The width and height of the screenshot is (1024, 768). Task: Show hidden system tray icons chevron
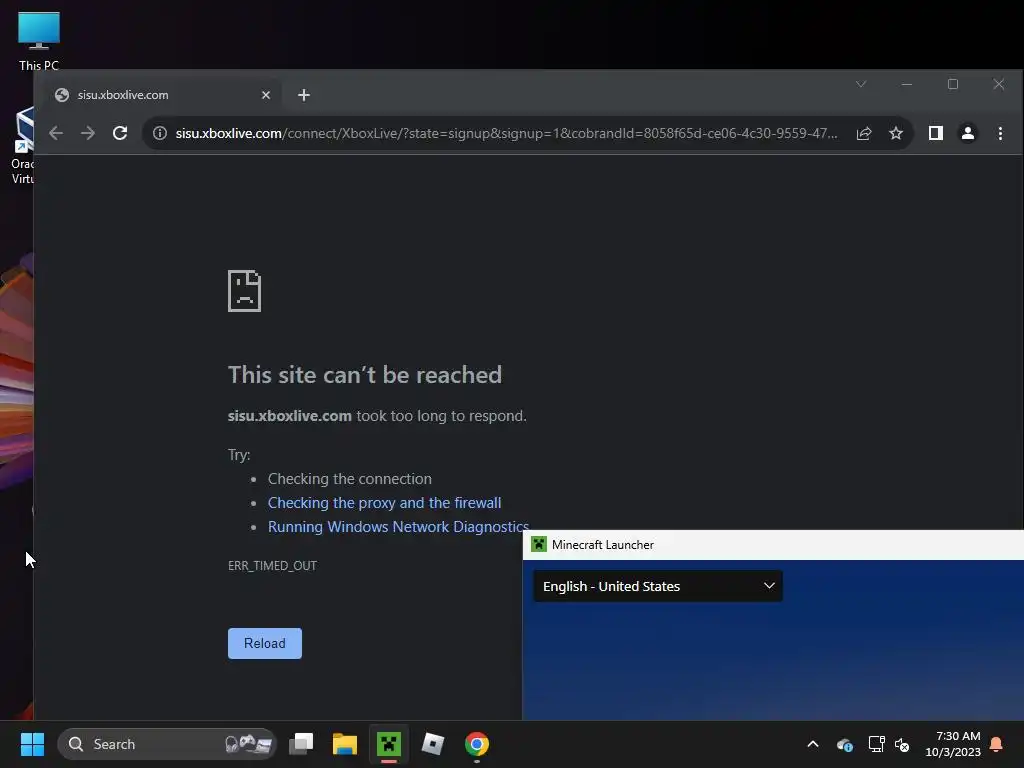point(813,744)
